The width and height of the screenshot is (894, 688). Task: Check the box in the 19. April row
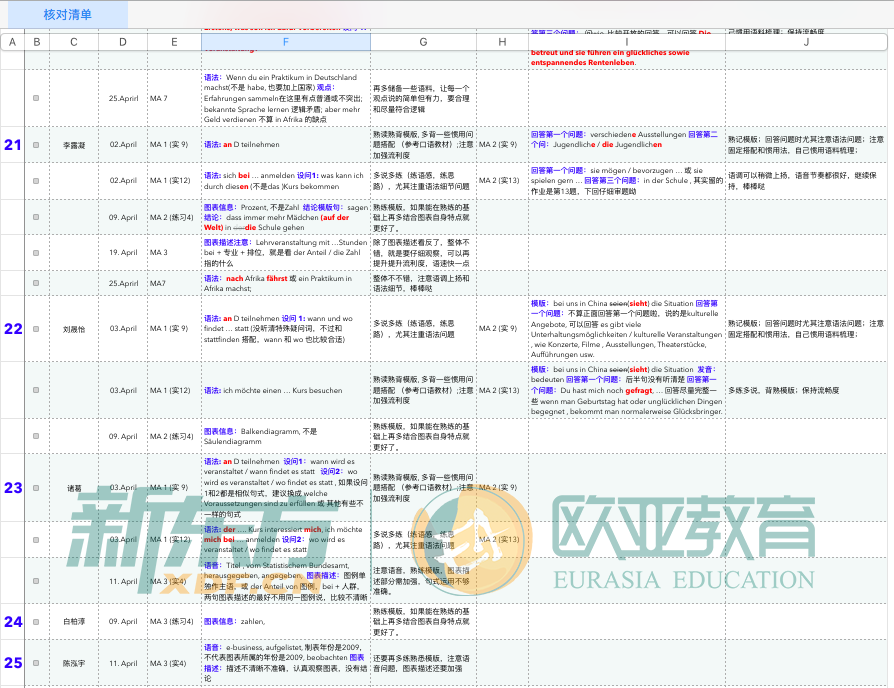click(36, 253)
